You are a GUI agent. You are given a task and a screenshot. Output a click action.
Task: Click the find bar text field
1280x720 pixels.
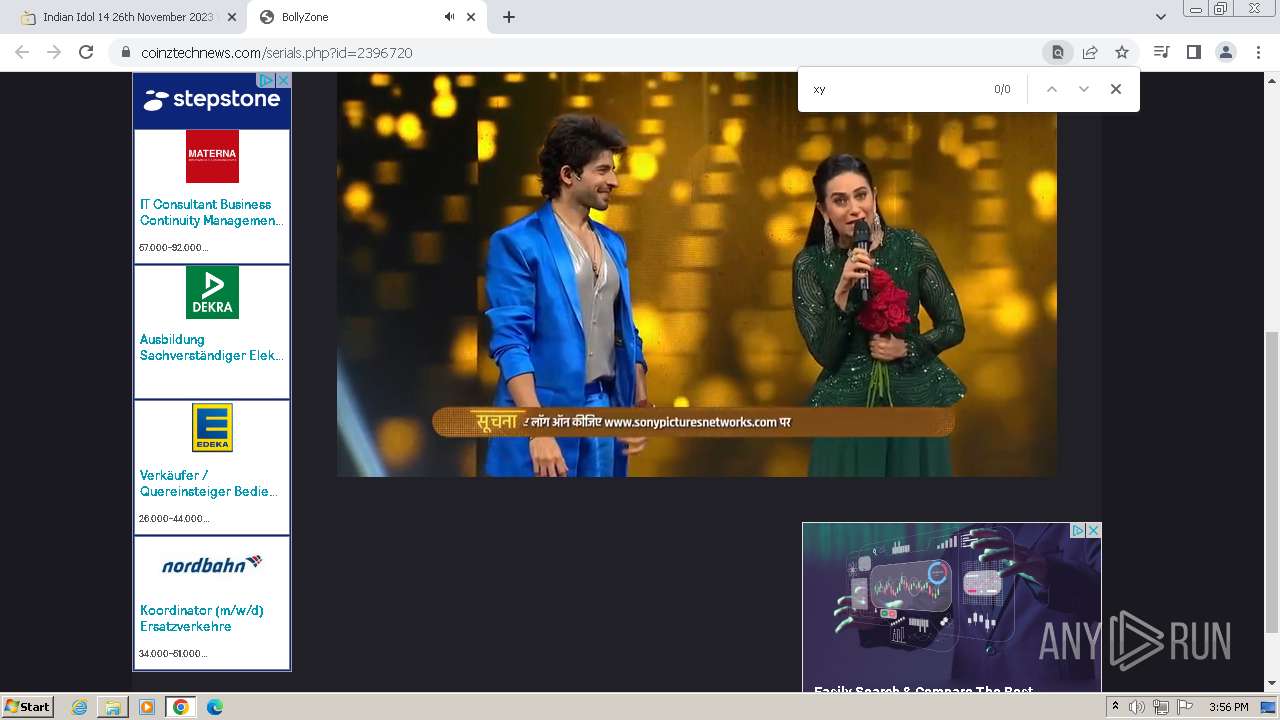tap(895, 89)
